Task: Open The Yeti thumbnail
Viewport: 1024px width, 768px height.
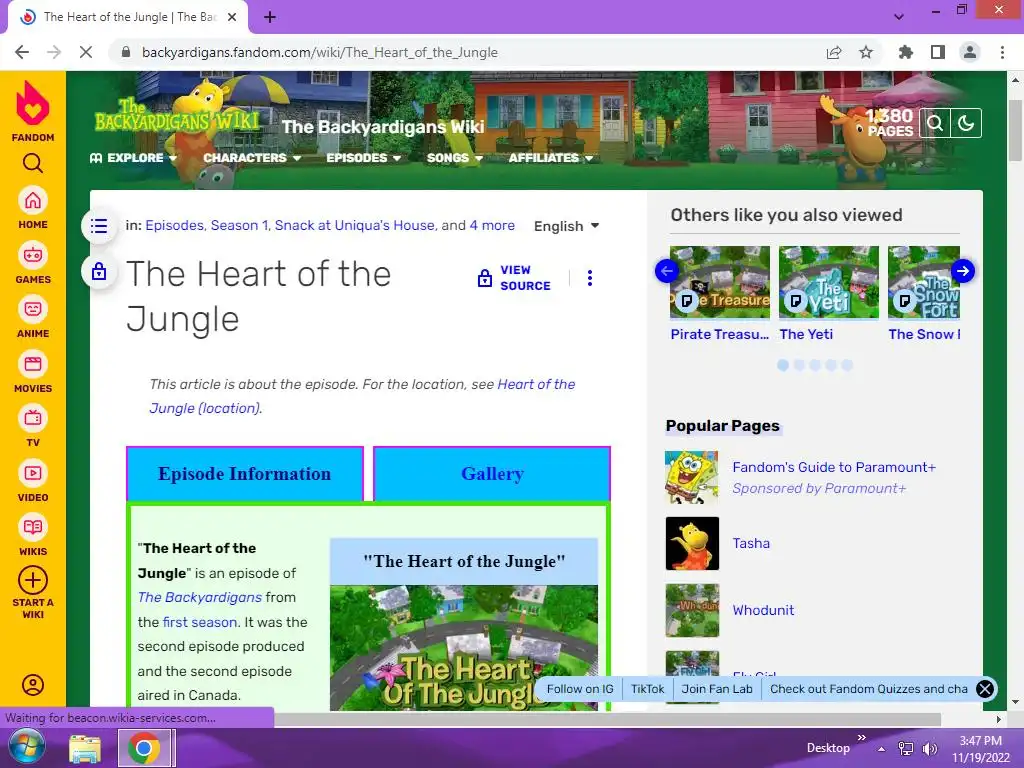Action: point(828,282)
